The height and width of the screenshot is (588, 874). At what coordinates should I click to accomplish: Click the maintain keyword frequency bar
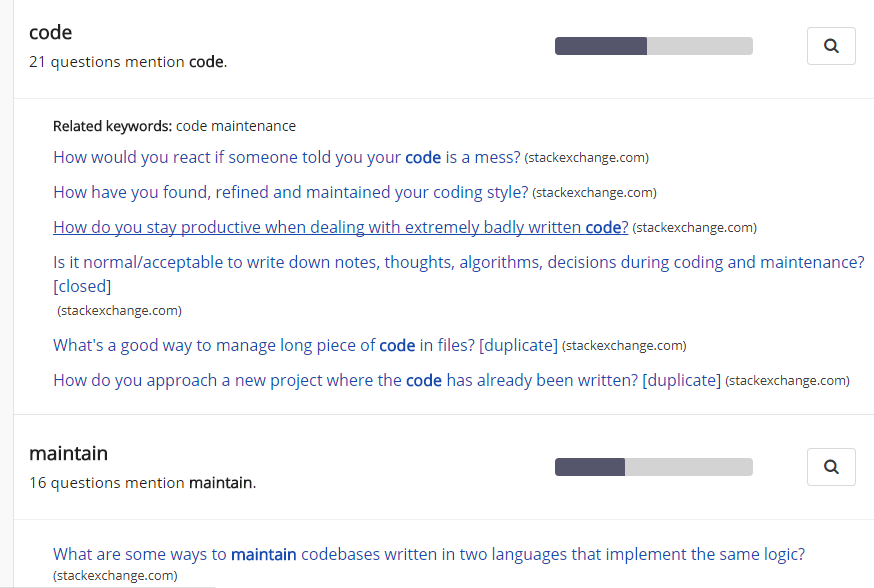tap(654, 466)
